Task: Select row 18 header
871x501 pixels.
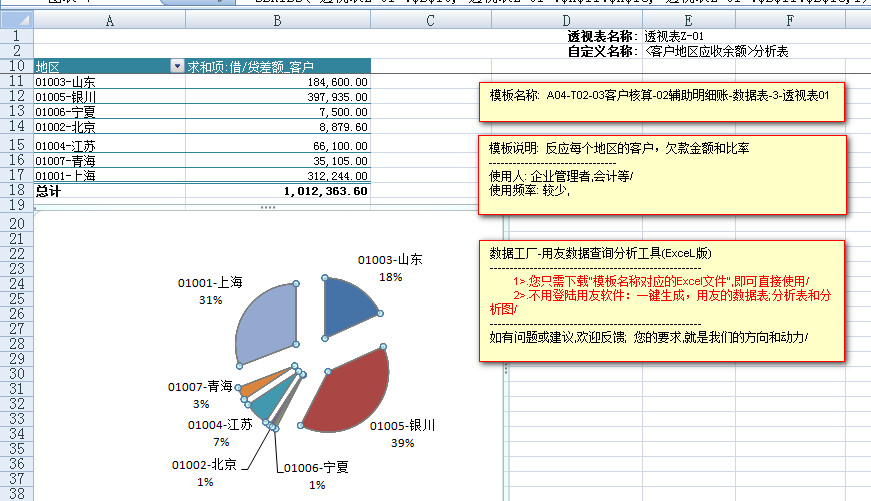Action: pyautogui.click(x=16, y=190)
